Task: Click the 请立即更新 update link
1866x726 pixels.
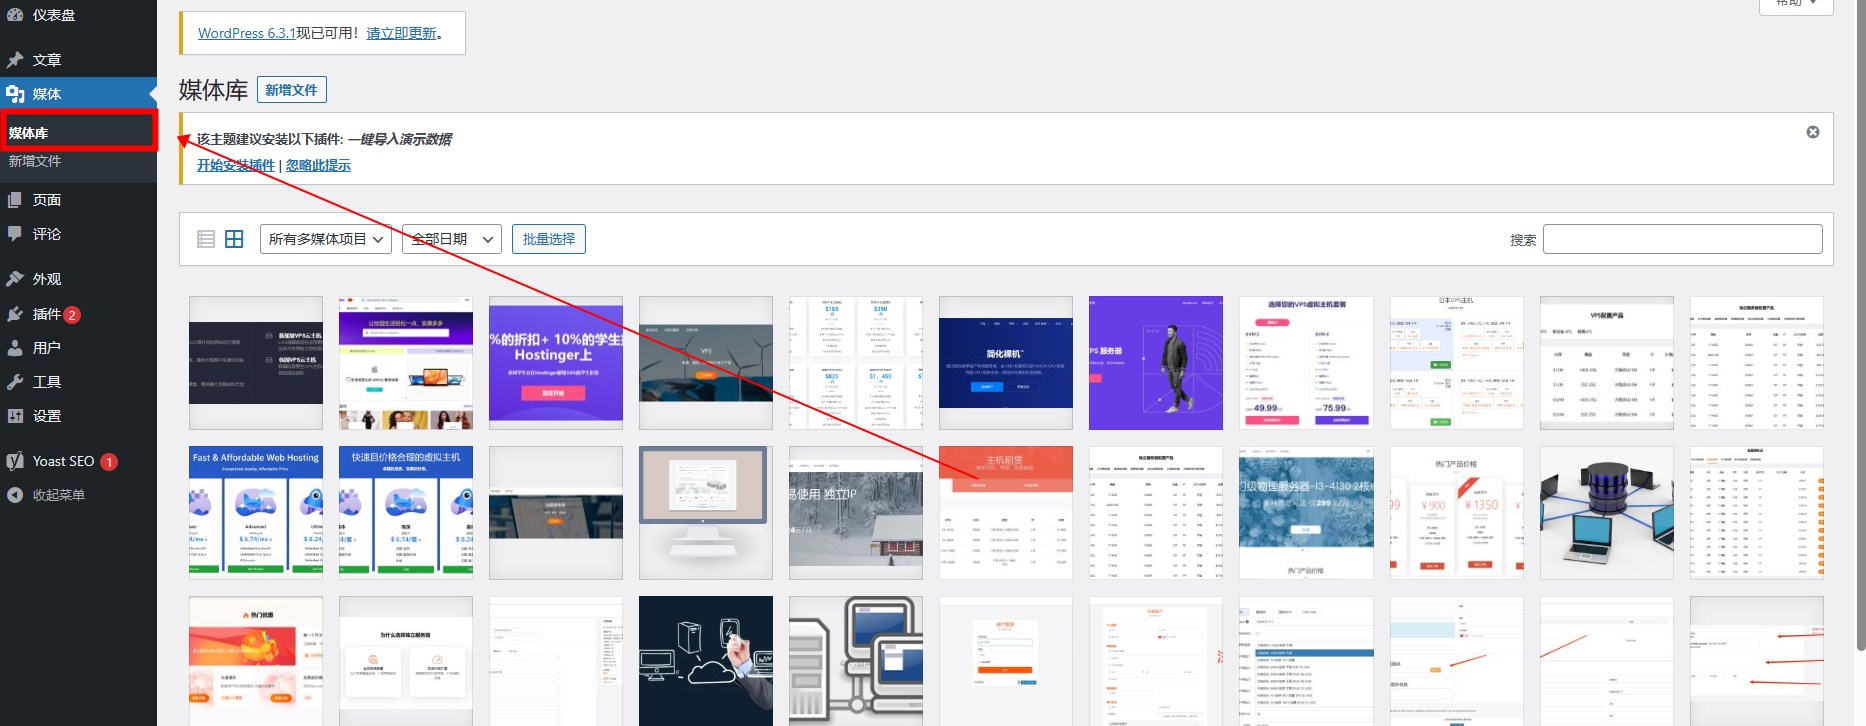Action: [x=401, y=33]
